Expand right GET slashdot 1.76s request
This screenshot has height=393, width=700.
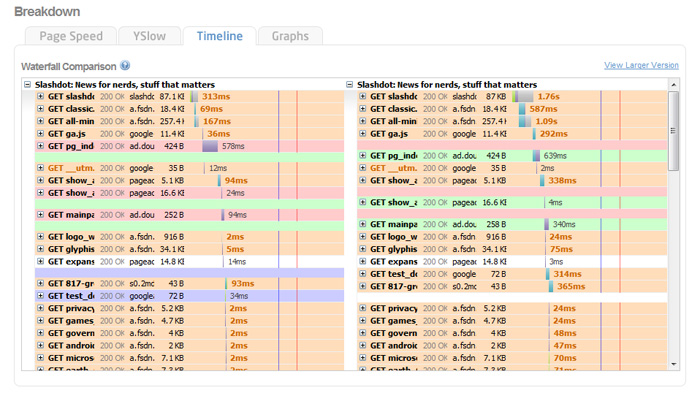362,96
